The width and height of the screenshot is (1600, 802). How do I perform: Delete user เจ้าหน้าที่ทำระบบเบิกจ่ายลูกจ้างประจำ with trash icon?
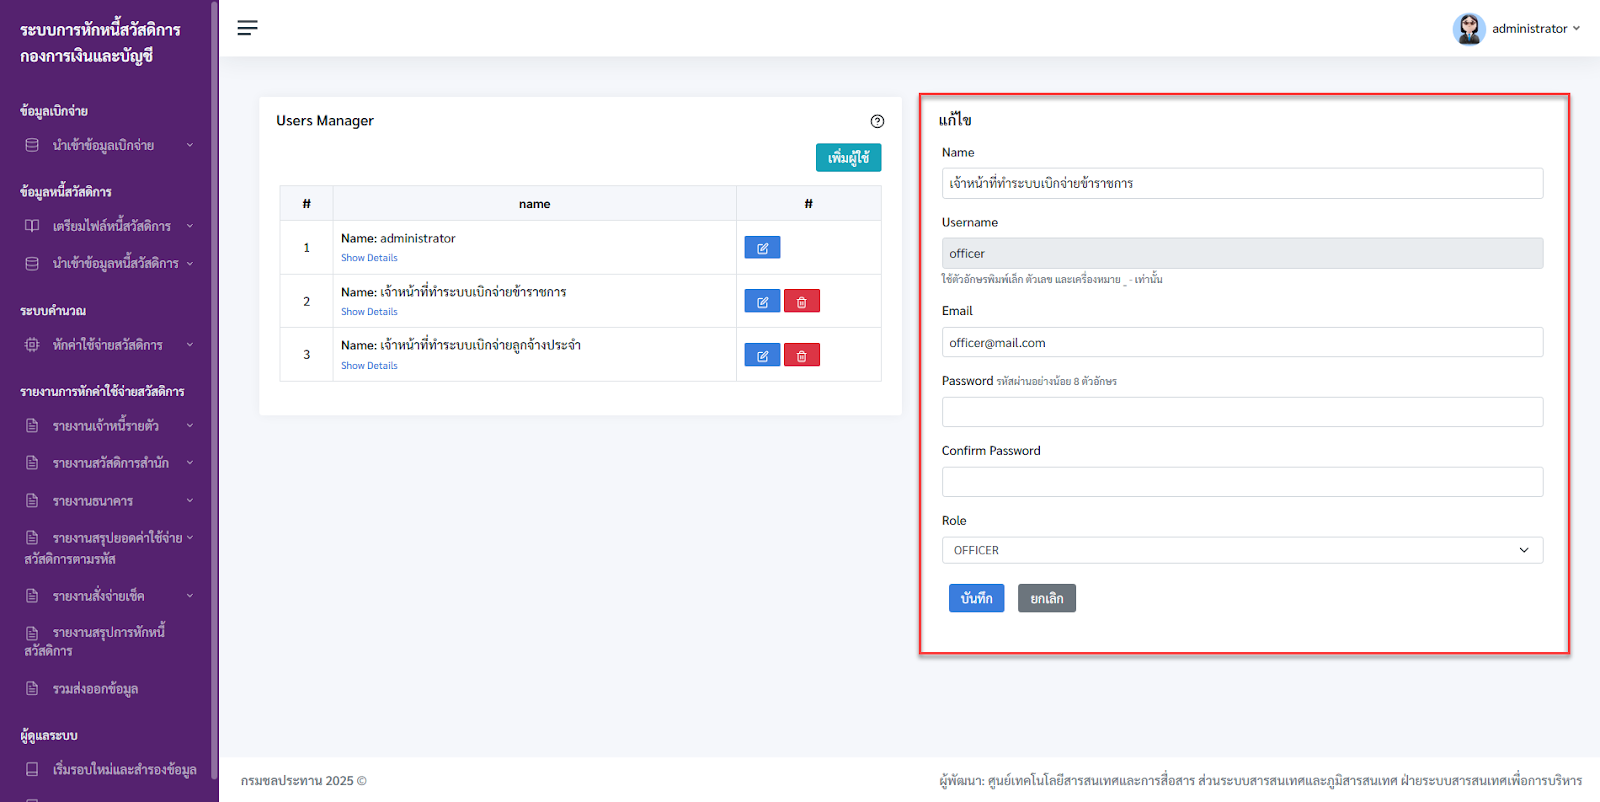pyautogui.click(x=802, y=355)
